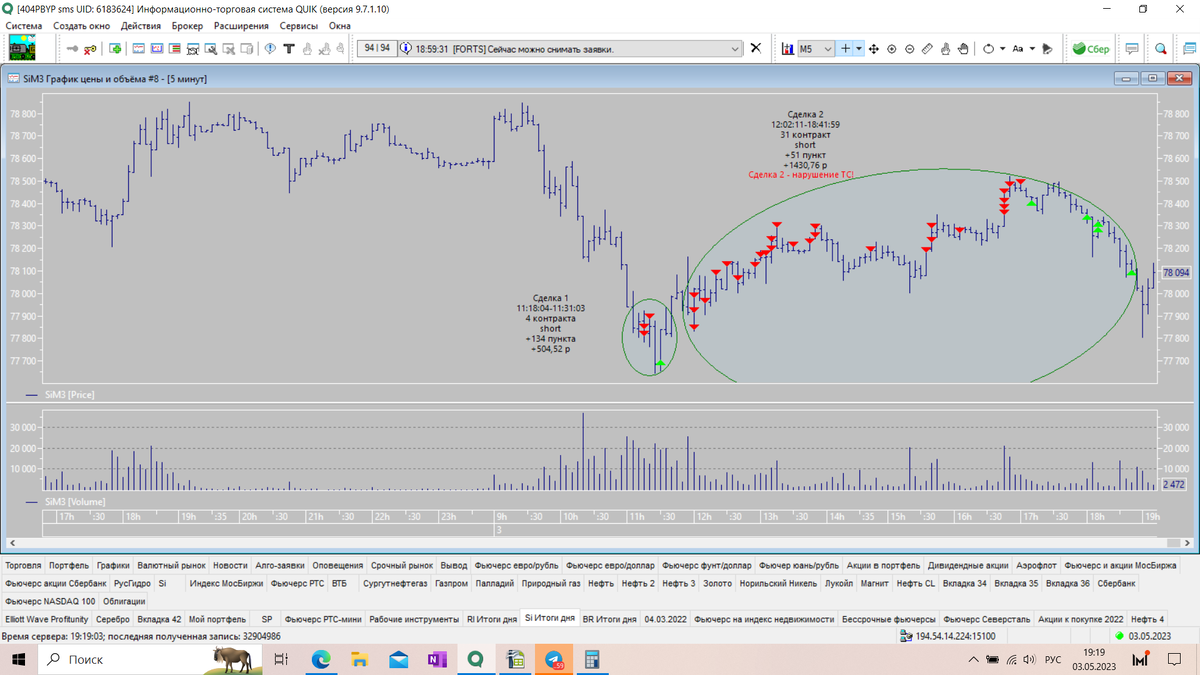This screenshot has width=1200, height=675.
Task: Expand the crosshair cursor options arrow
Action: (859, 48)
